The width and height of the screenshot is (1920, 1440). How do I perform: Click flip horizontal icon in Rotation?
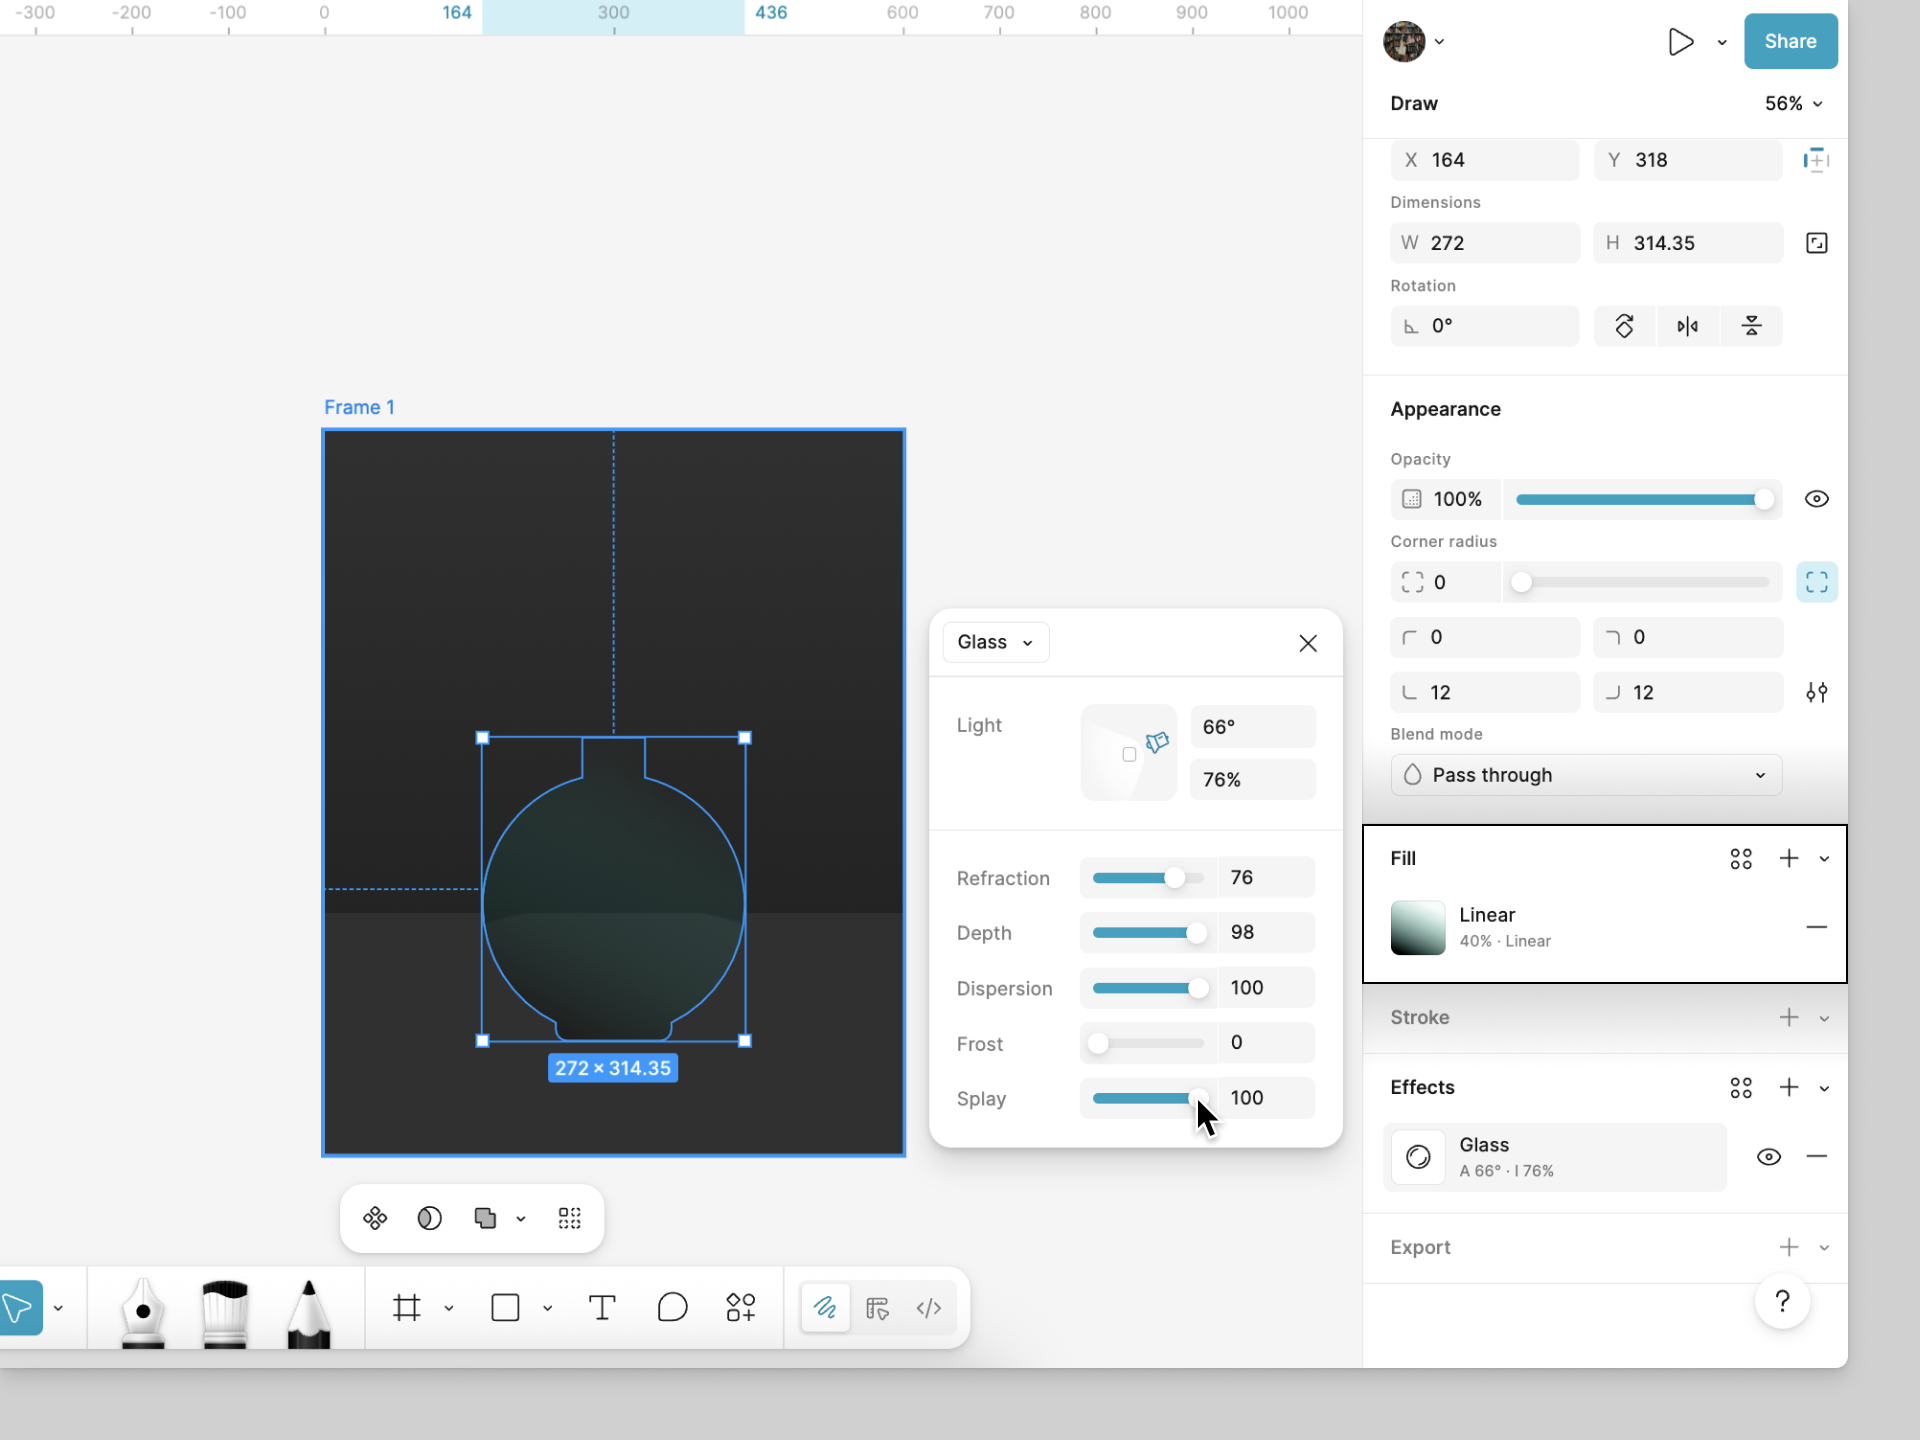[1687, 326]
